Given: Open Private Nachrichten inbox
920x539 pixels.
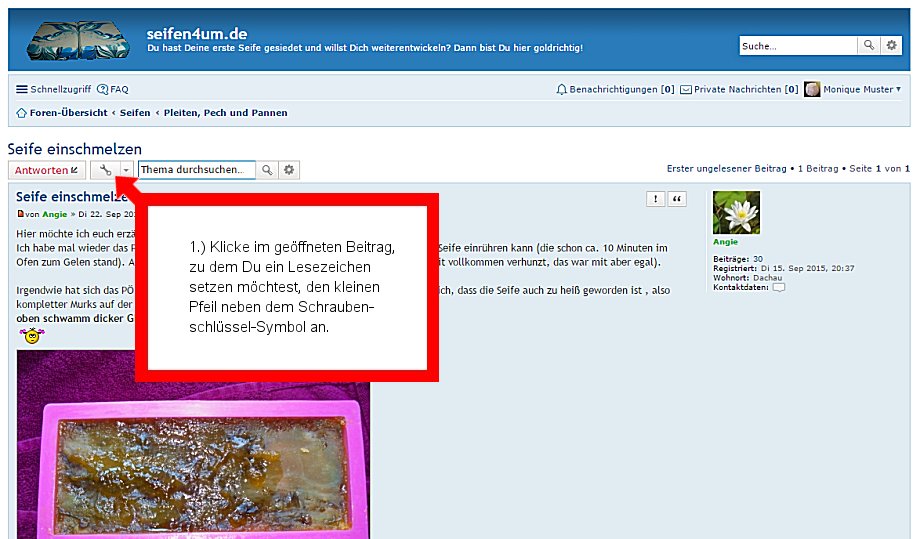Looking at the screenshot, I should (x=738, y=89).
